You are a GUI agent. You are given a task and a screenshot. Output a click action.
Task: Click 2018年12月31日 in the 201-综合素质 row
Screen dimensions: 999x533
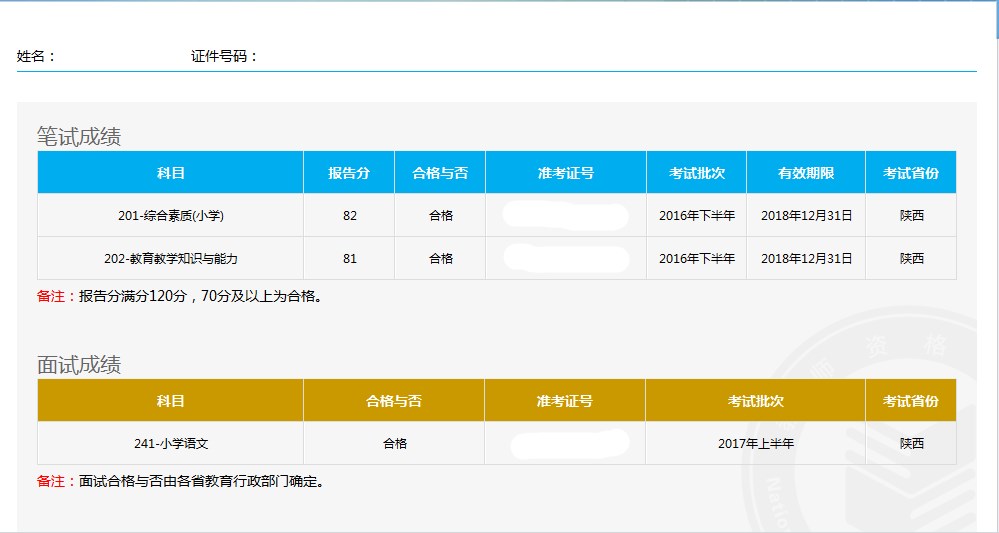806,216
